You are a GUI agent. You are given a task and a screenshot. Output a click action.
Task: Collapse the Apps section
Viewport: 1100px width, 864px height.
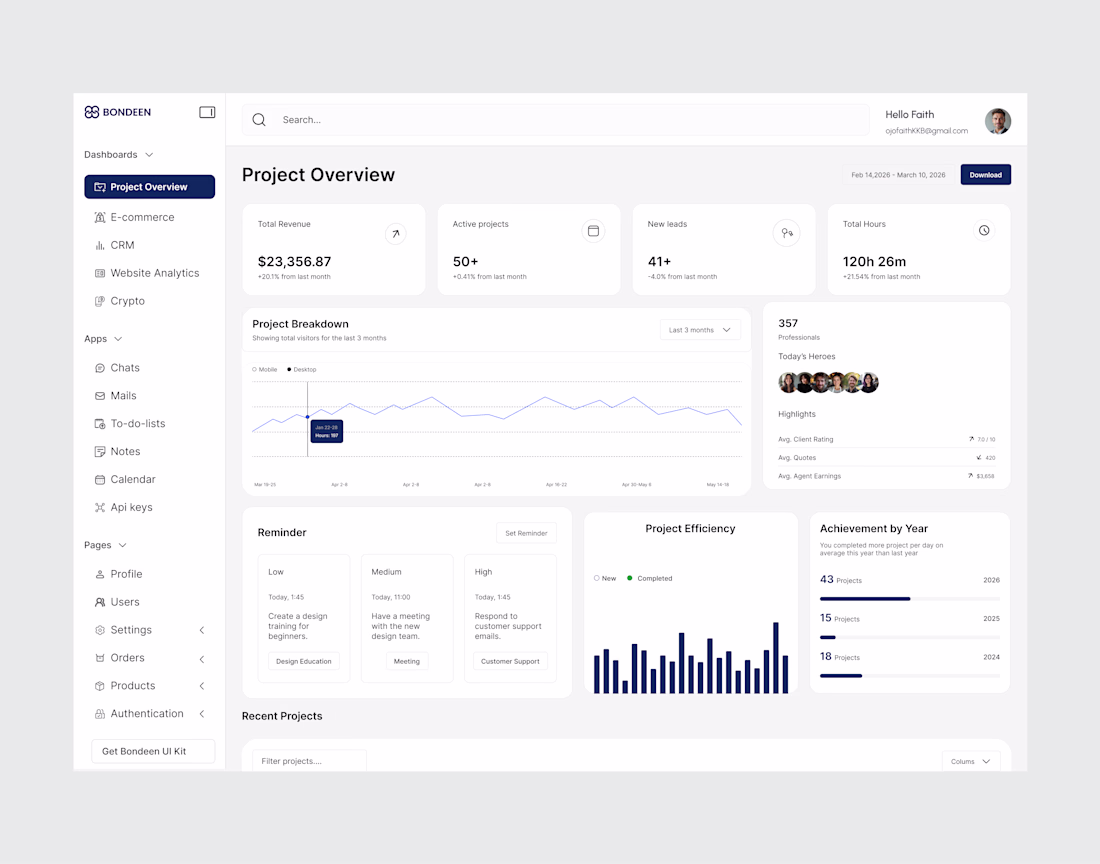(118, 339)
